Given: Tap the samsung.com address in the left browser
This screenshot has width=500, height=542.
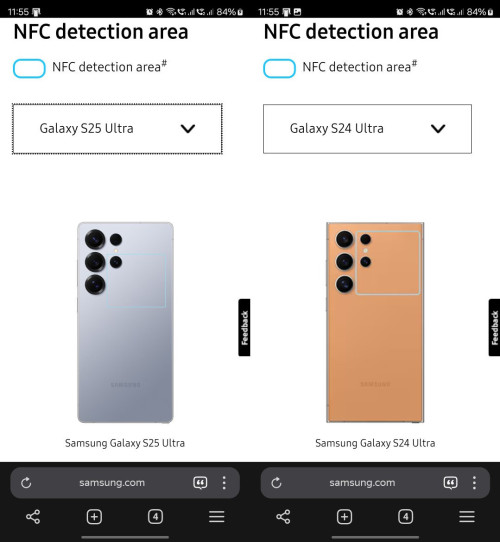Looking at the screenshot, I should (112, 483).
